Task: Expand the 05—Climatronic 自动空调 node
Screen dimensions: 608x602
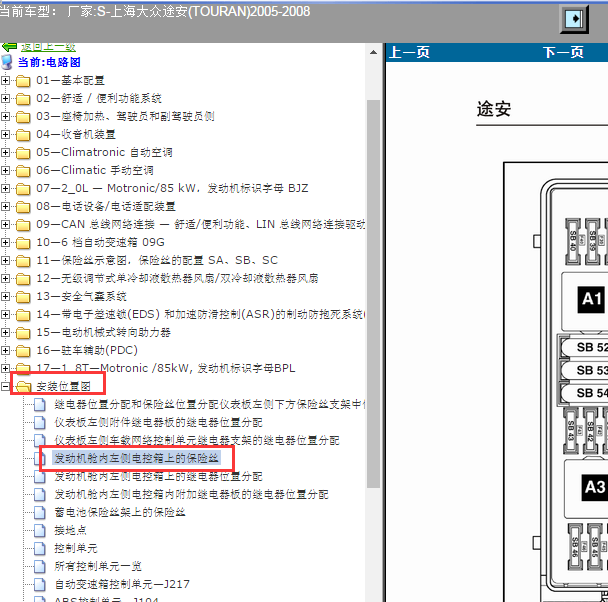Action: (5, 152)
